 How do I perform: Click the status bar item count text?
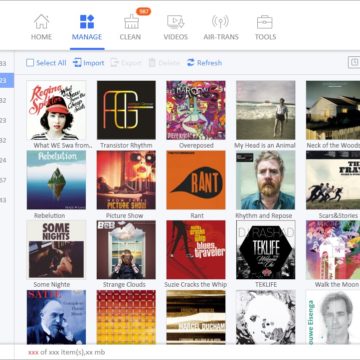pyautogui.click(x=66, y=352)
